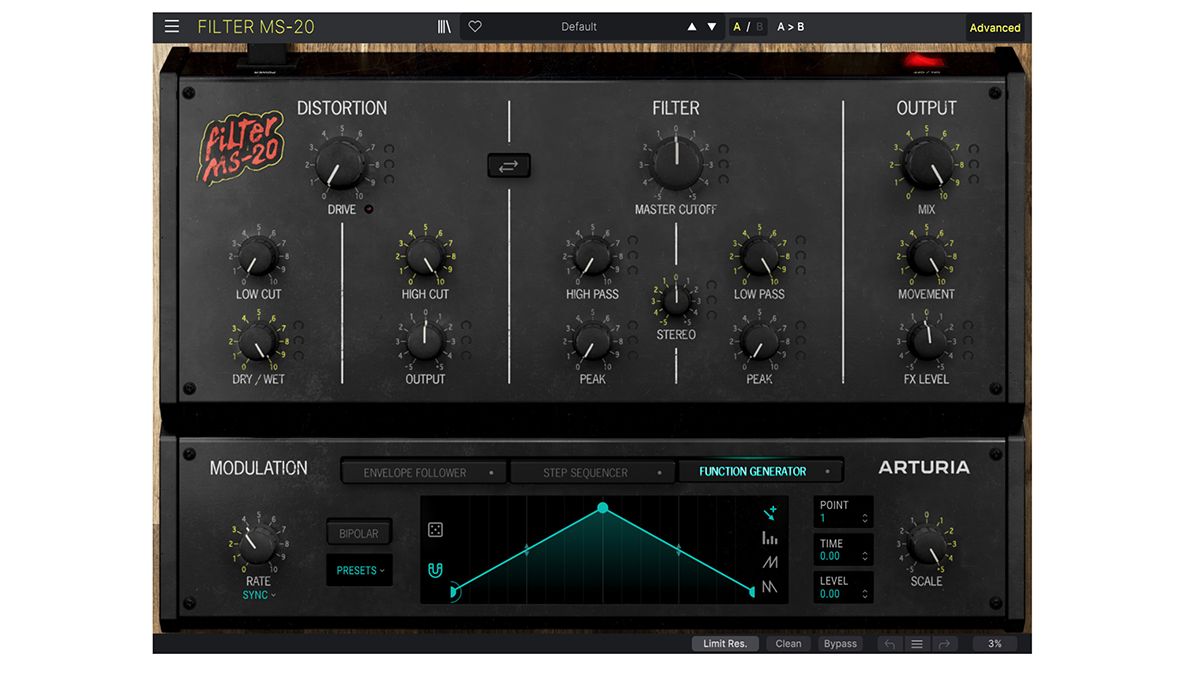1200x675 pixels.
Task: Select the step bars draw mode icon
Action: click(769, 538)
